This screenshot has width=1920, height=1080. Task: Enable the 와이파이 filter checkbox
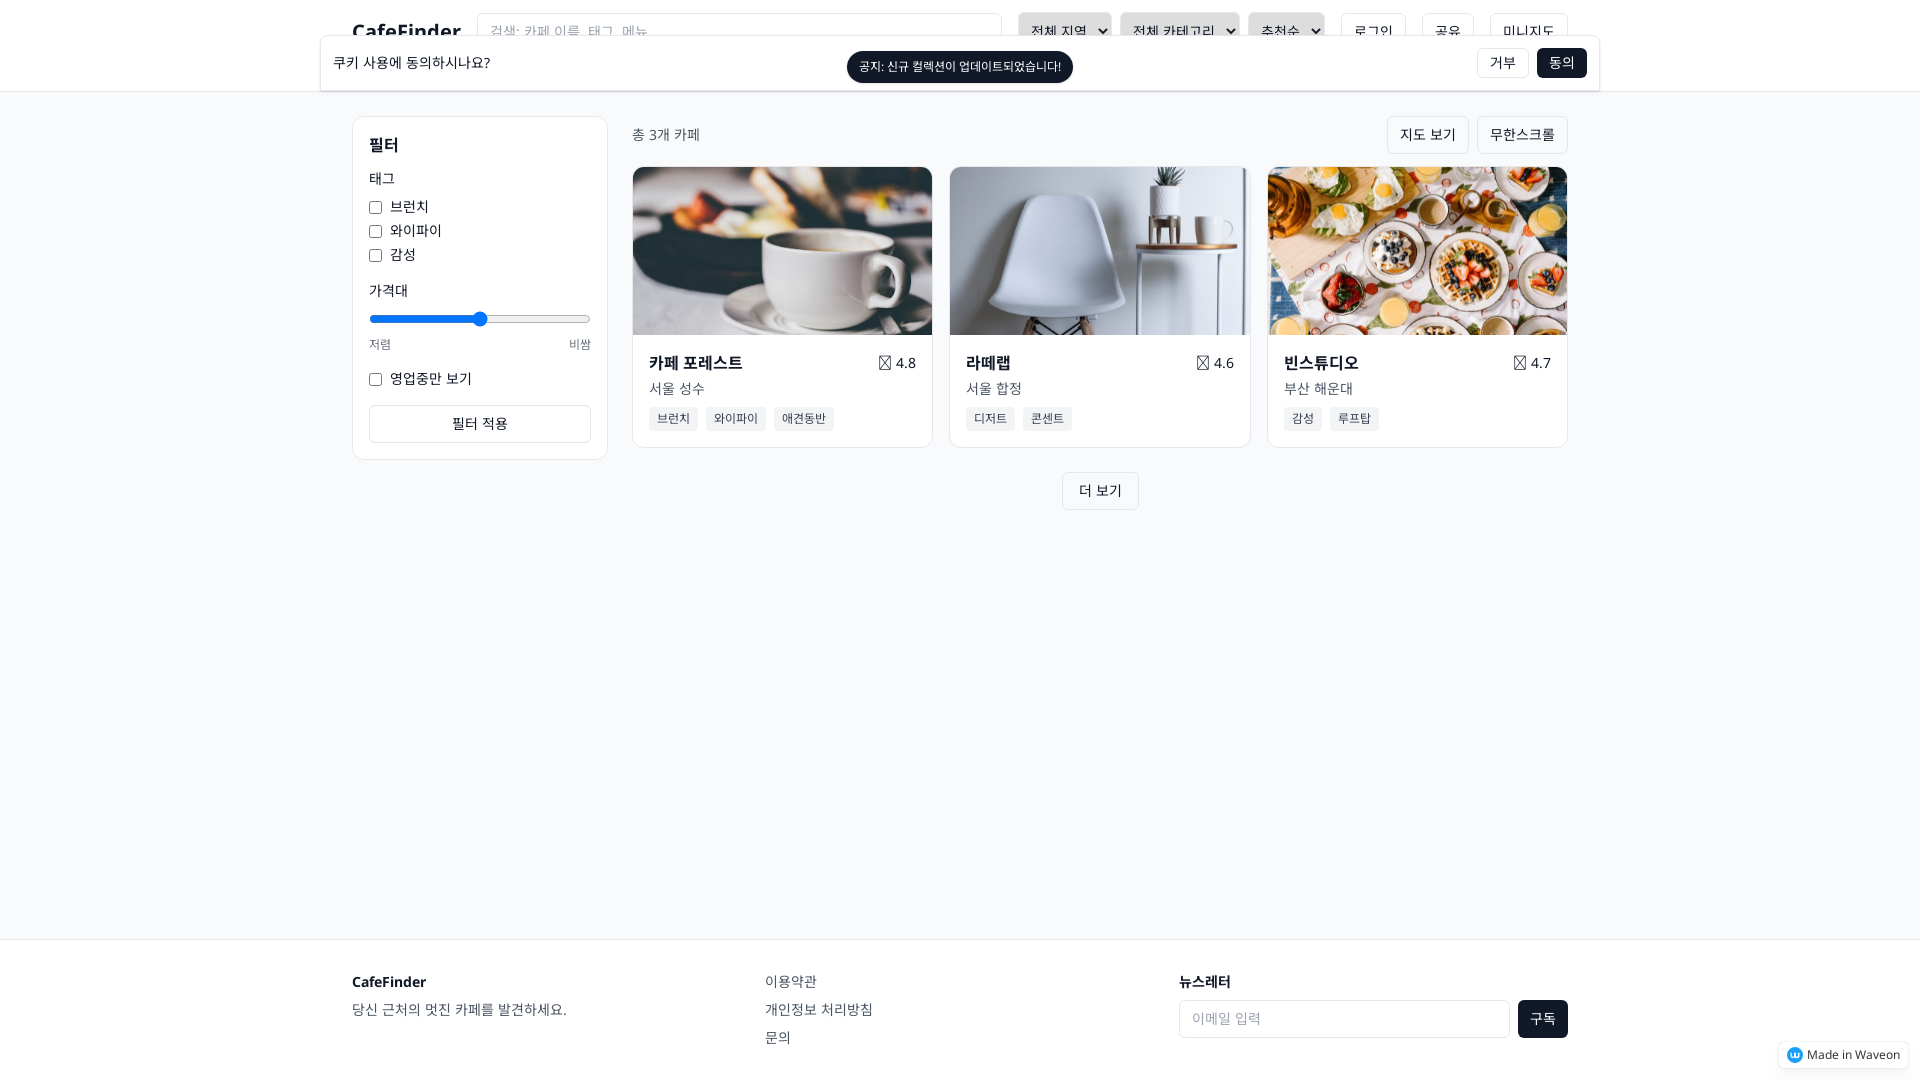375,231
